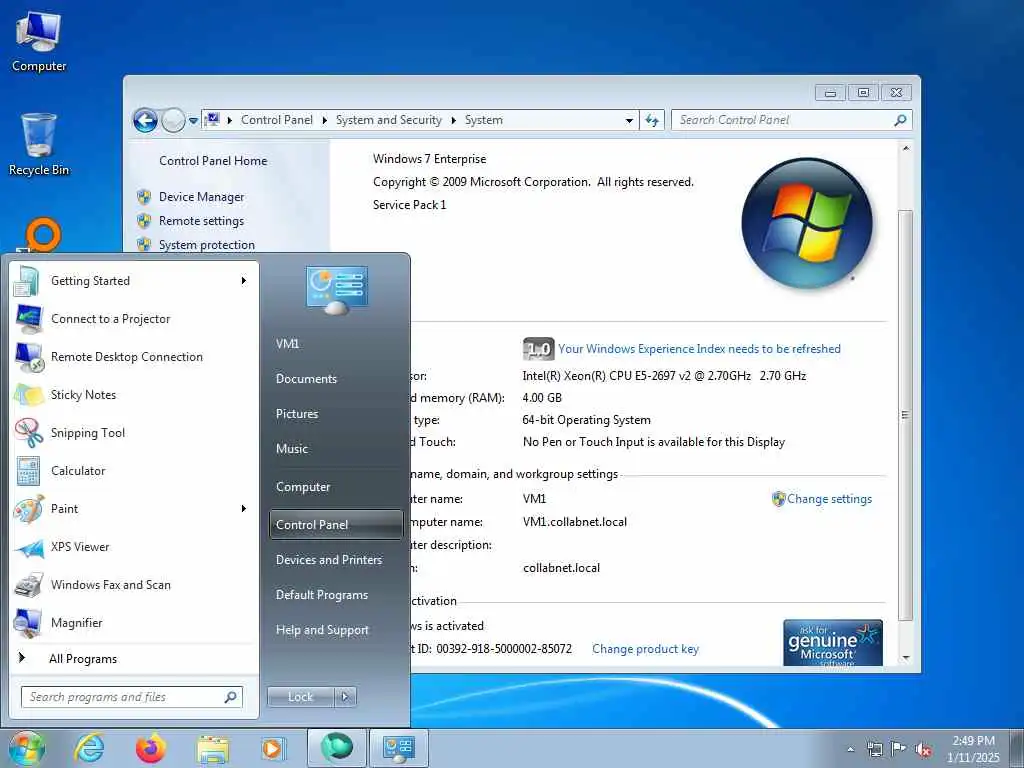Open the shutdown options arrow beside Lock
The height and width of the screenshot is (768, 1024).
pos(345,697)
